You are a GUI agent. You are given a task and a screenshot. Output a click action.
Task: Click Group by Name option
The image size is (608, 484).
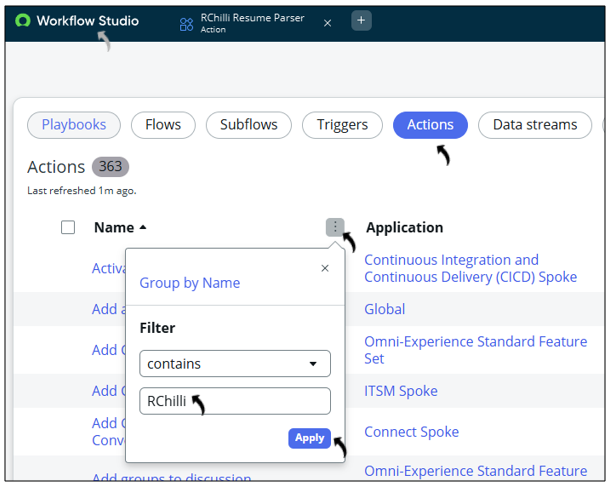[190, 283]
